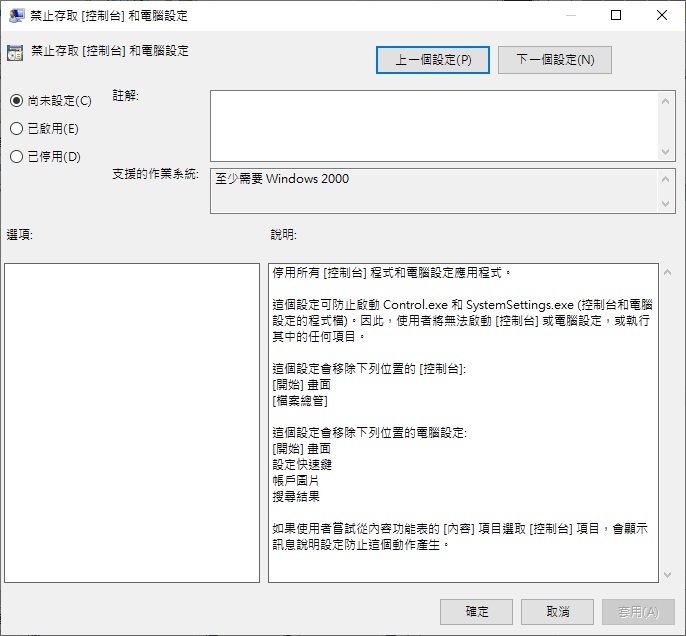
Task: Click the 帳戶圖片 line in description
Action: pos(296,481)
